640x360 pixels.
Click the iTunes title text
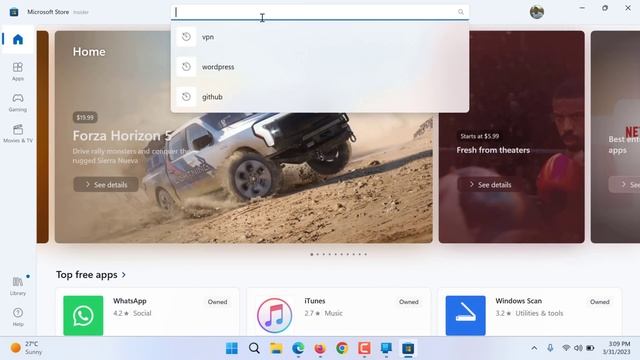coord(315,301)
